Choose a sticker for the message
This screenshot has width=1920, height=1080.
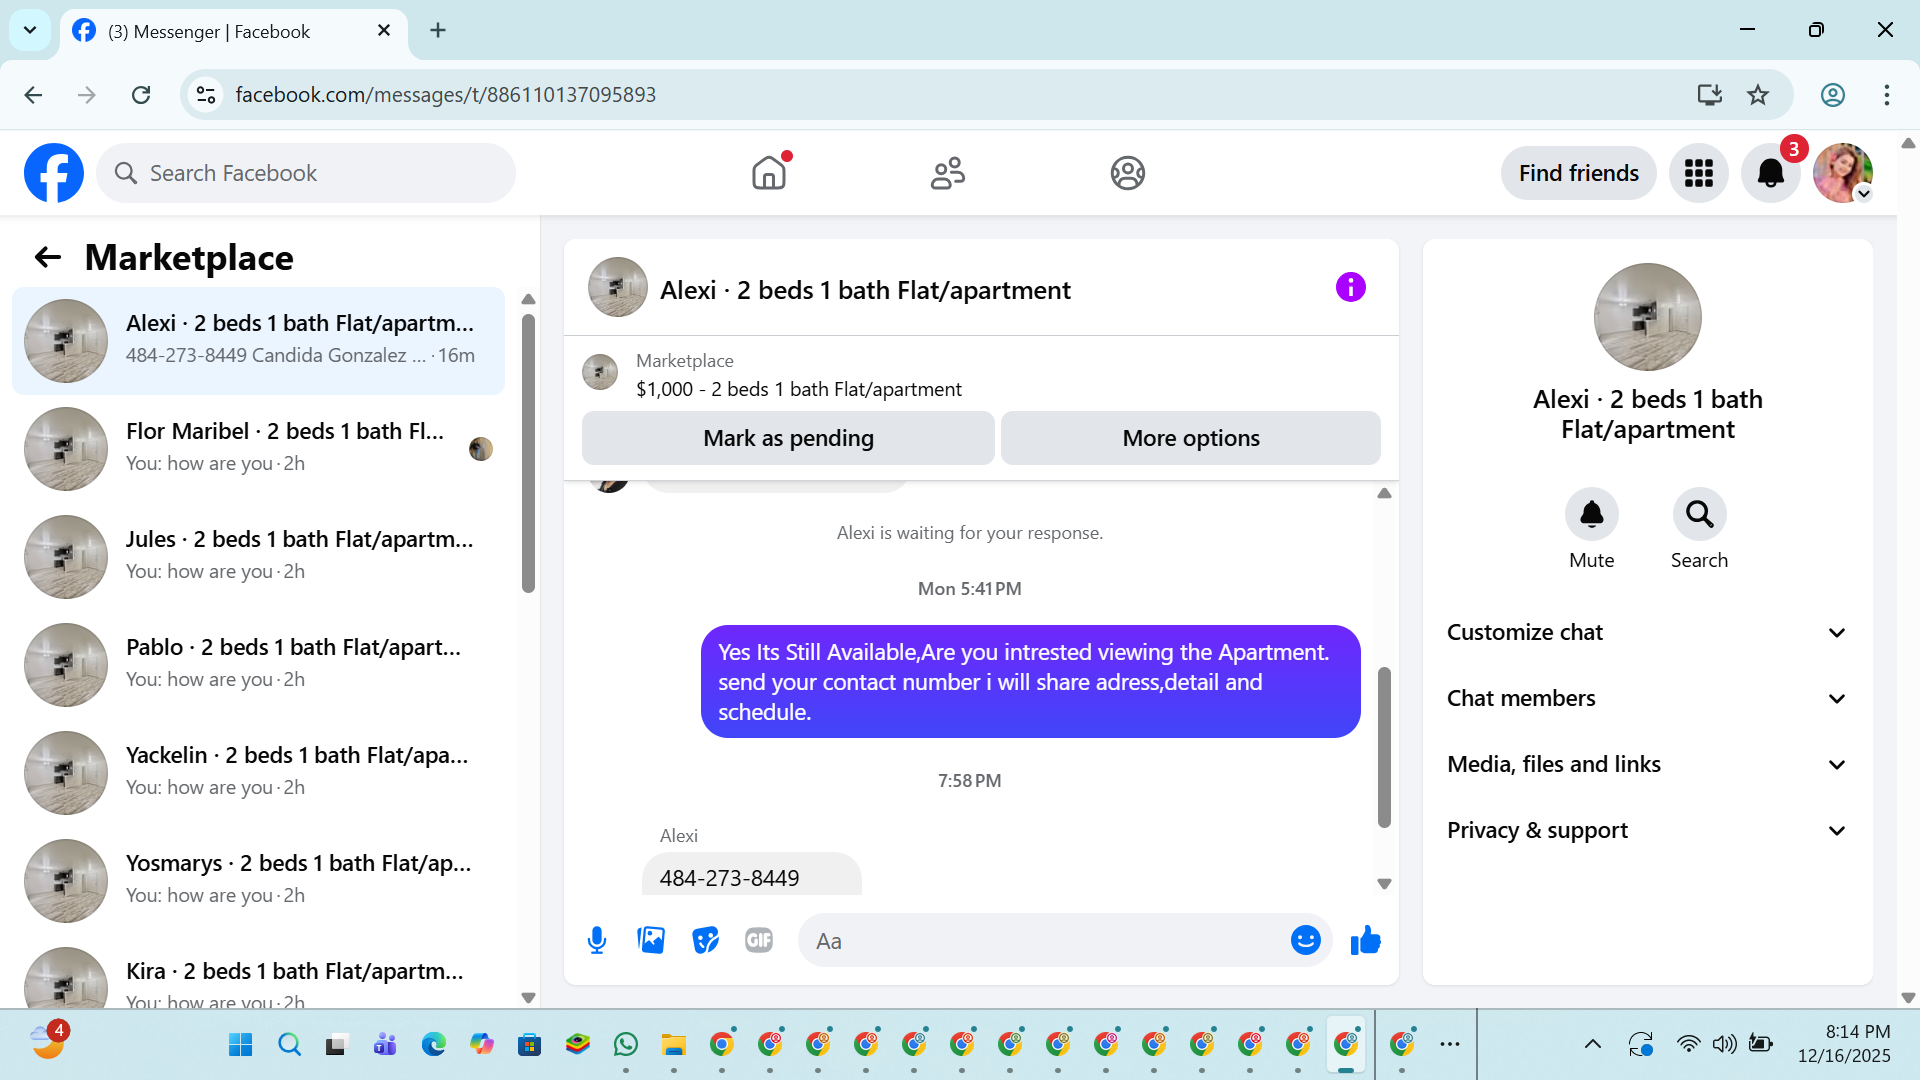(x=705, y=941)
